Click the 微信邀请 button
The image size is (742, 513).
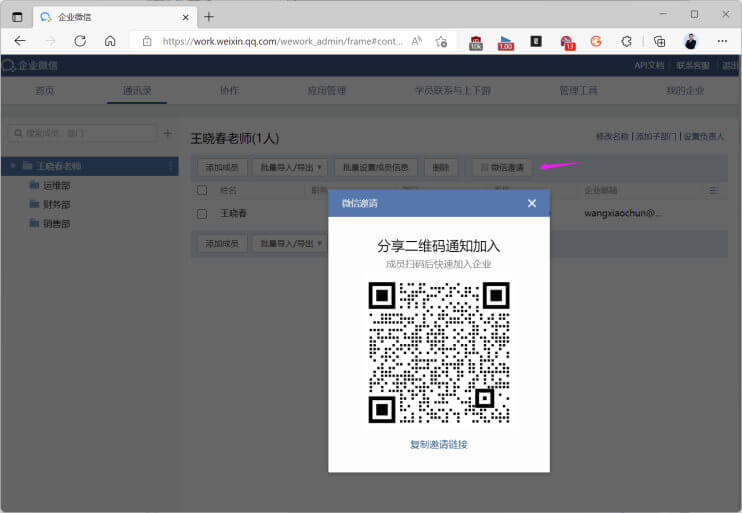point(502,168)
